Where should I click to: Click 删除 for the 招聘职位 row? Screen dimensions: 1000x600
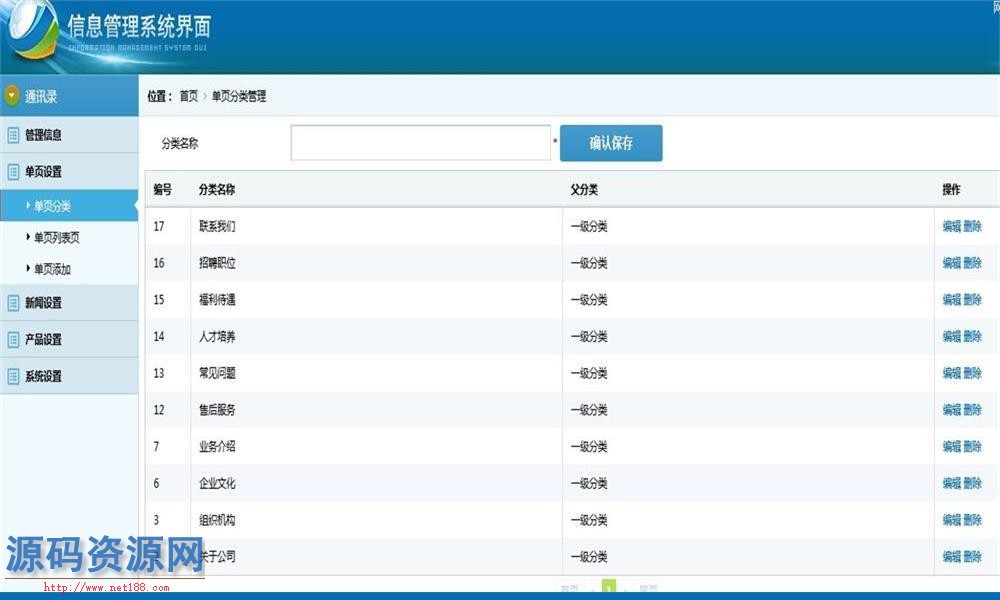pyautogui.click(x=972, y=263)
